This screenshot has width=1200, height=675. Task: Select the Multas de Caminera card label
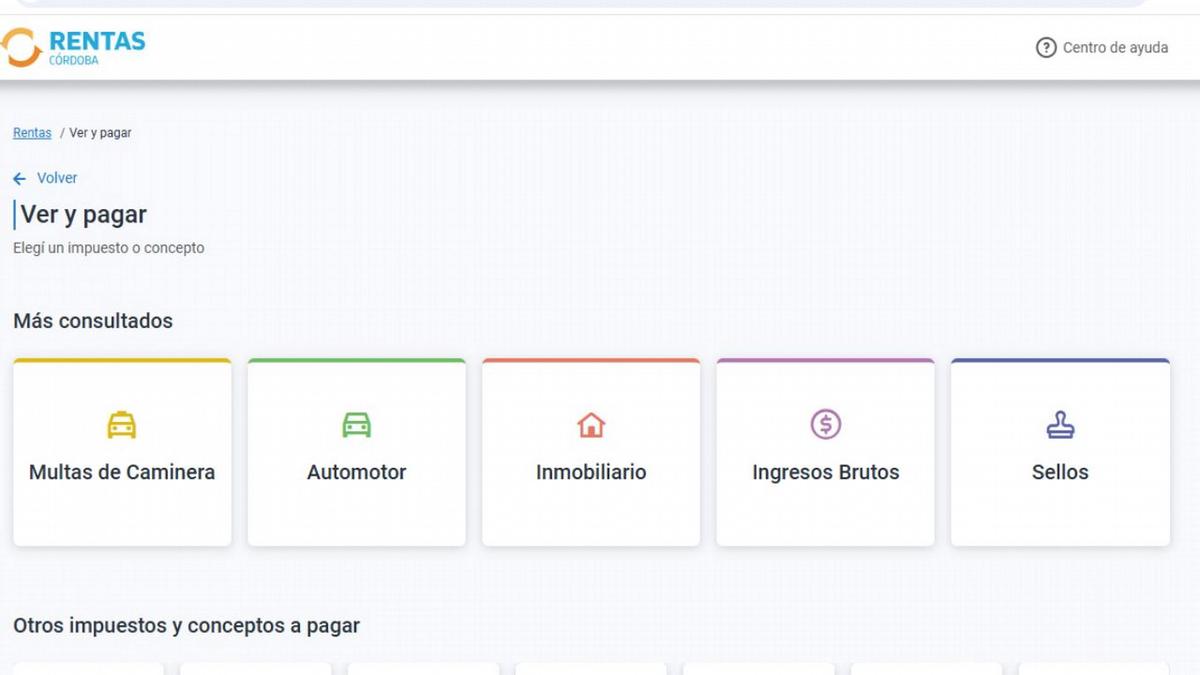coord(122,472)
